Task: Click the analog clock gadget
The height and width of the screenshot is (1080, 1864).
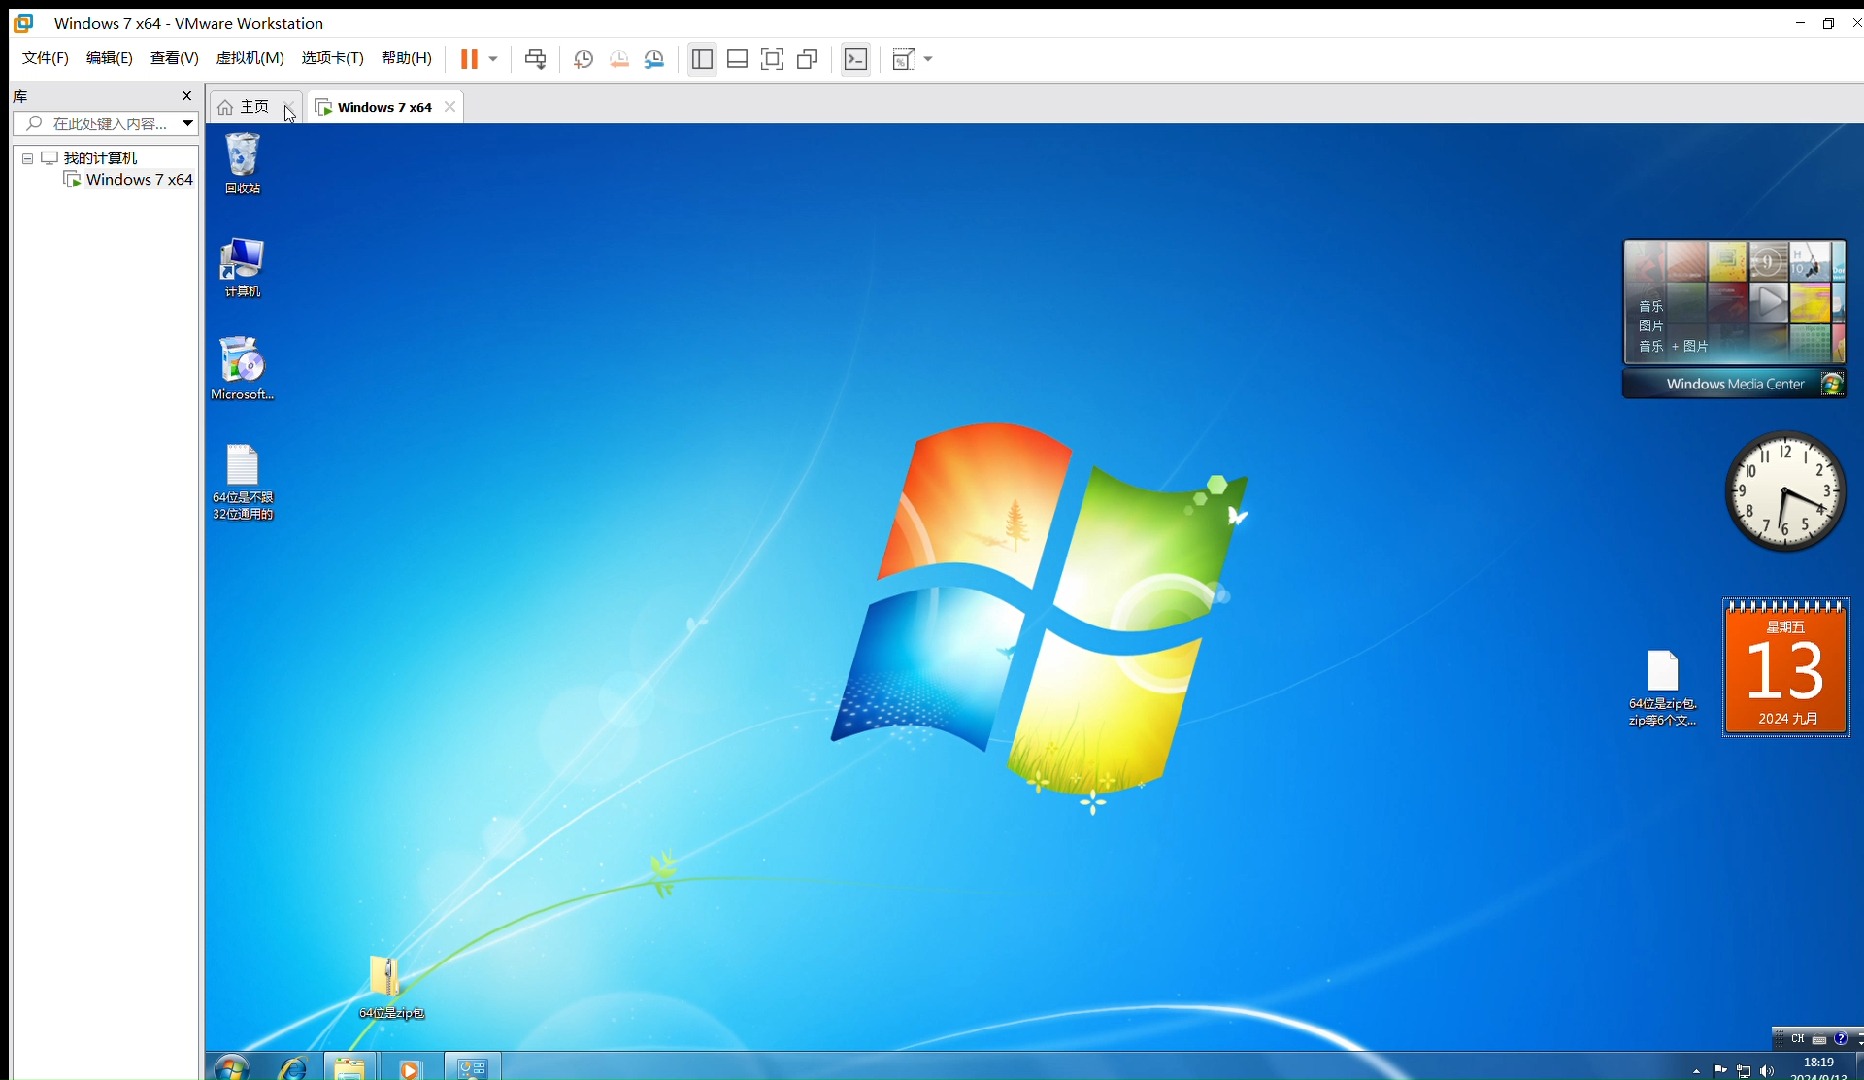Action: click(1786, 491)
